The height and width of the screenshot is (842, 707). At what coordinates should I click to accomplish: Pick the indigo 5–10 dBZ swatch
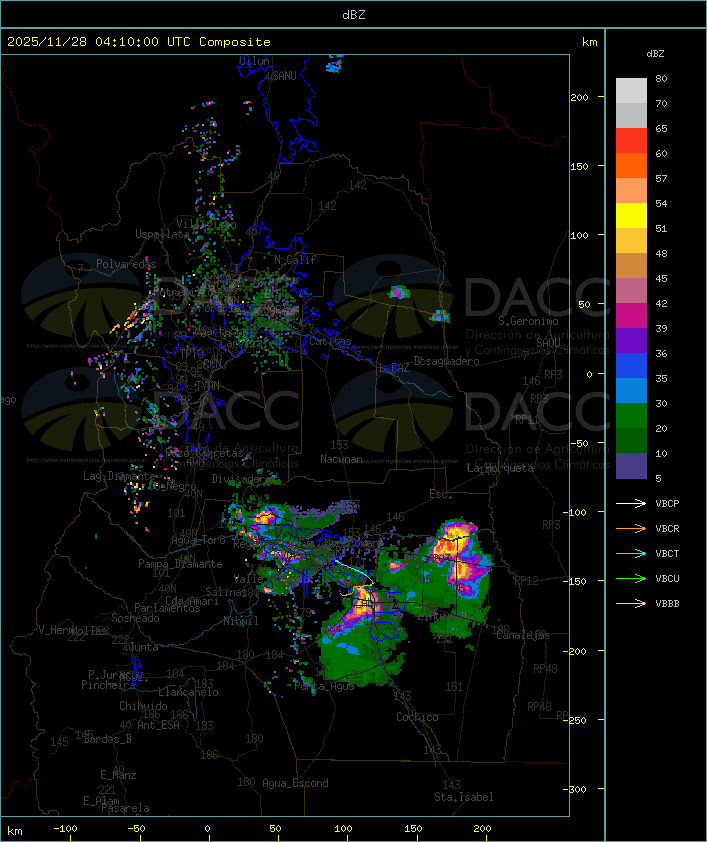point(631,466)
